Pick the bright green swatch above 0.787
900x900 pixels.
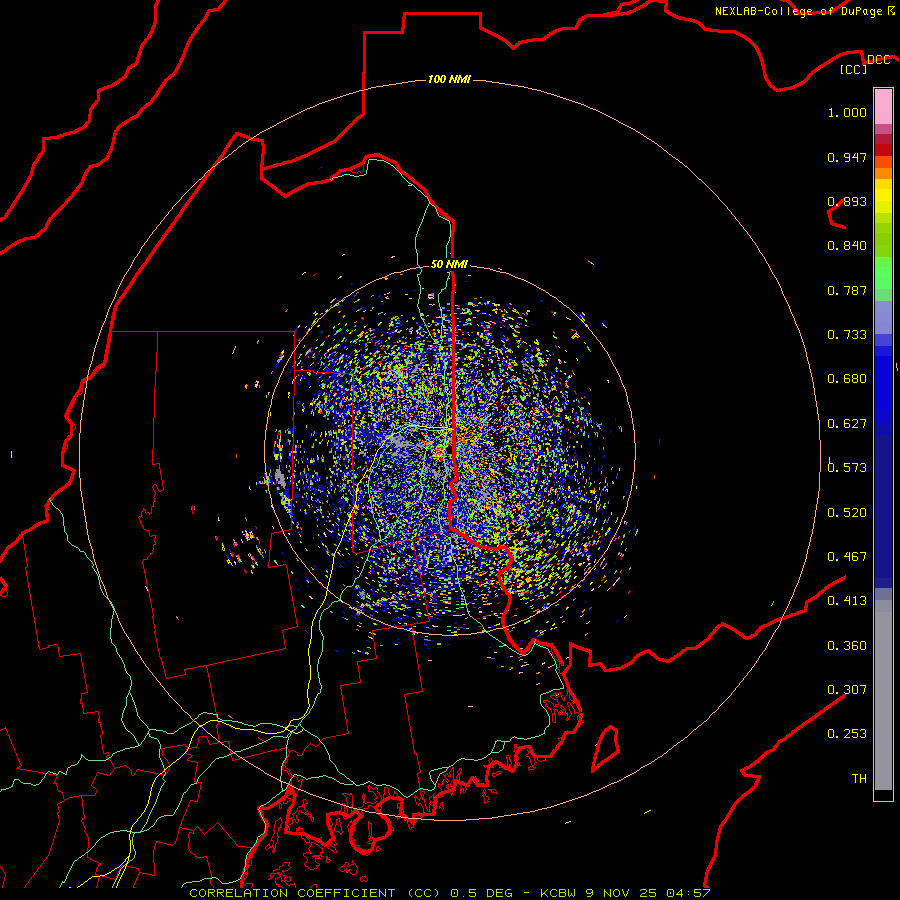[x=883, y=273]
